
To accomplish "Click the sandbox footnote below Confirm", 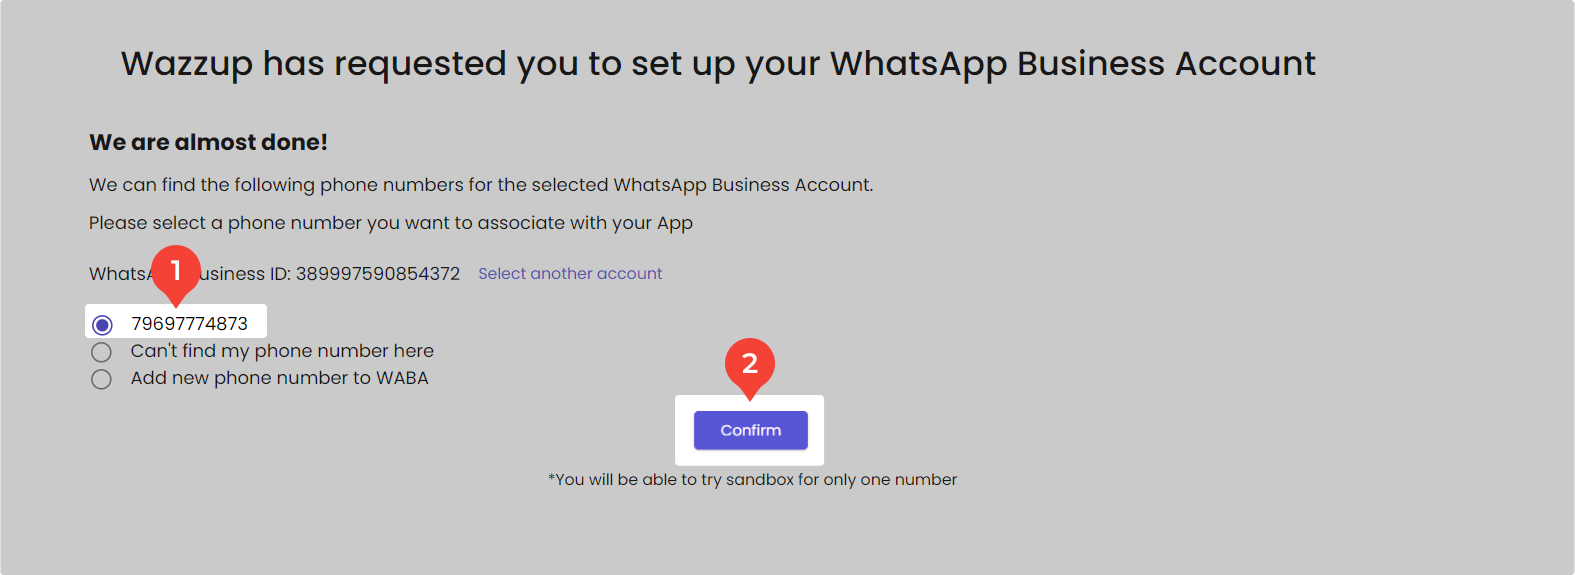I will 752,480.
